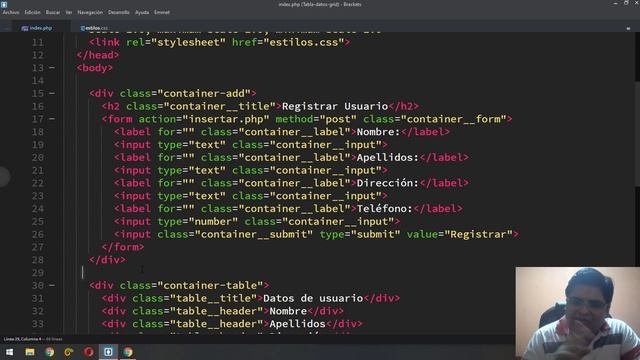The image size is (640, 360).
Task: Click on "Registrar" value in line 26
Action: click(478, 234)
